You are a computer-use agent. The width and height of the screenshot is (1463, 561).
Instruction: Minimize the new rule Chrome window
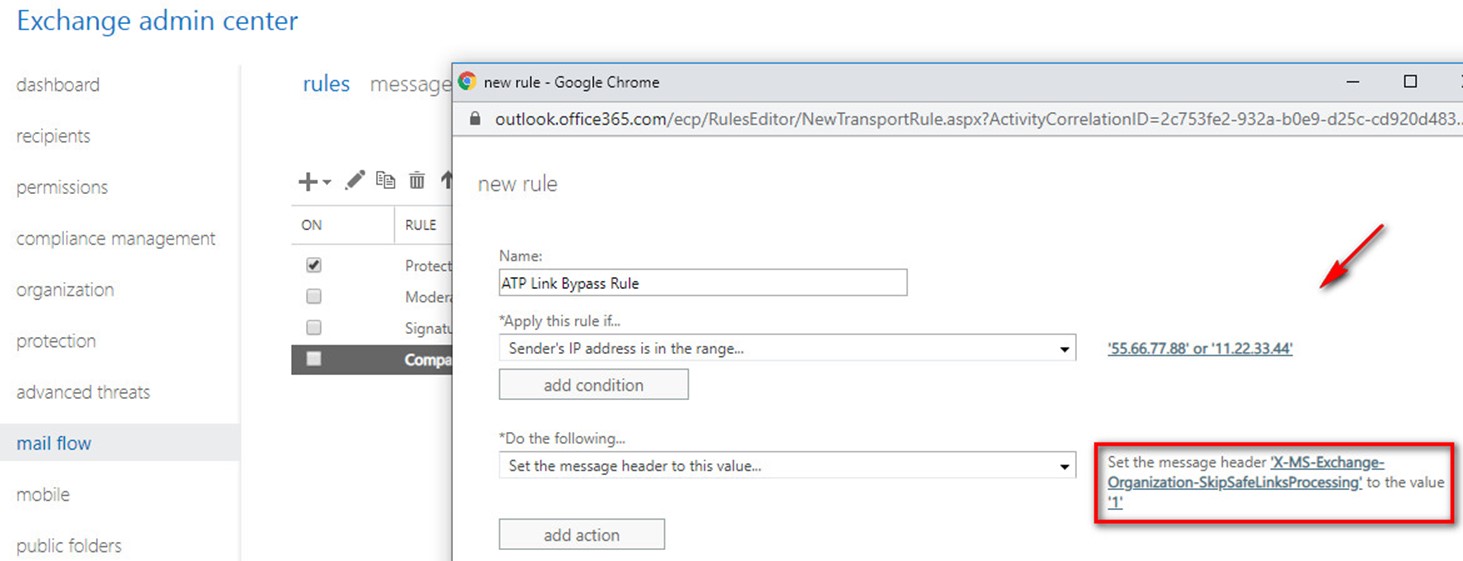[x=1353, y=82]
